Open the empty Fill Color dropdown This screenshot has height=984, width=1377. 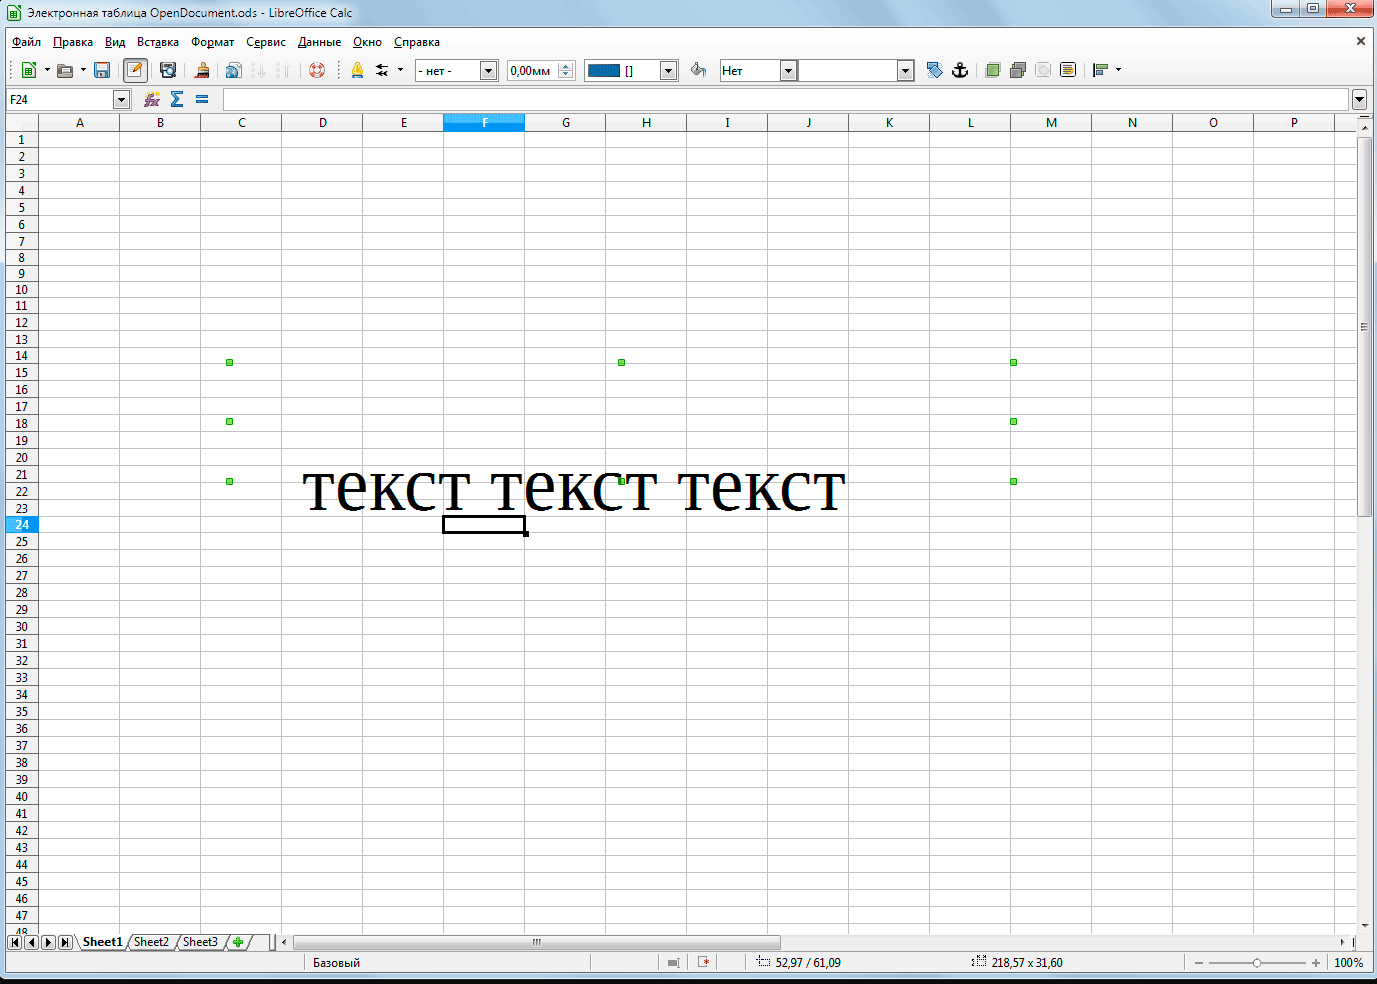[905, 70]
